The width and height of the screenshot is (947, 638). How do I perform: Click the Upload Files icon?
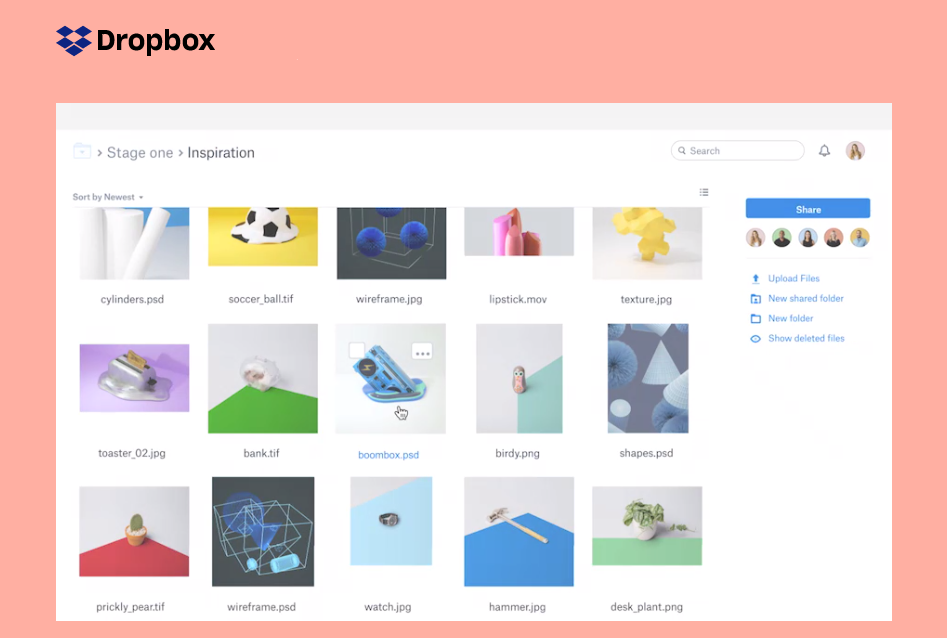(x=756, y=279)
